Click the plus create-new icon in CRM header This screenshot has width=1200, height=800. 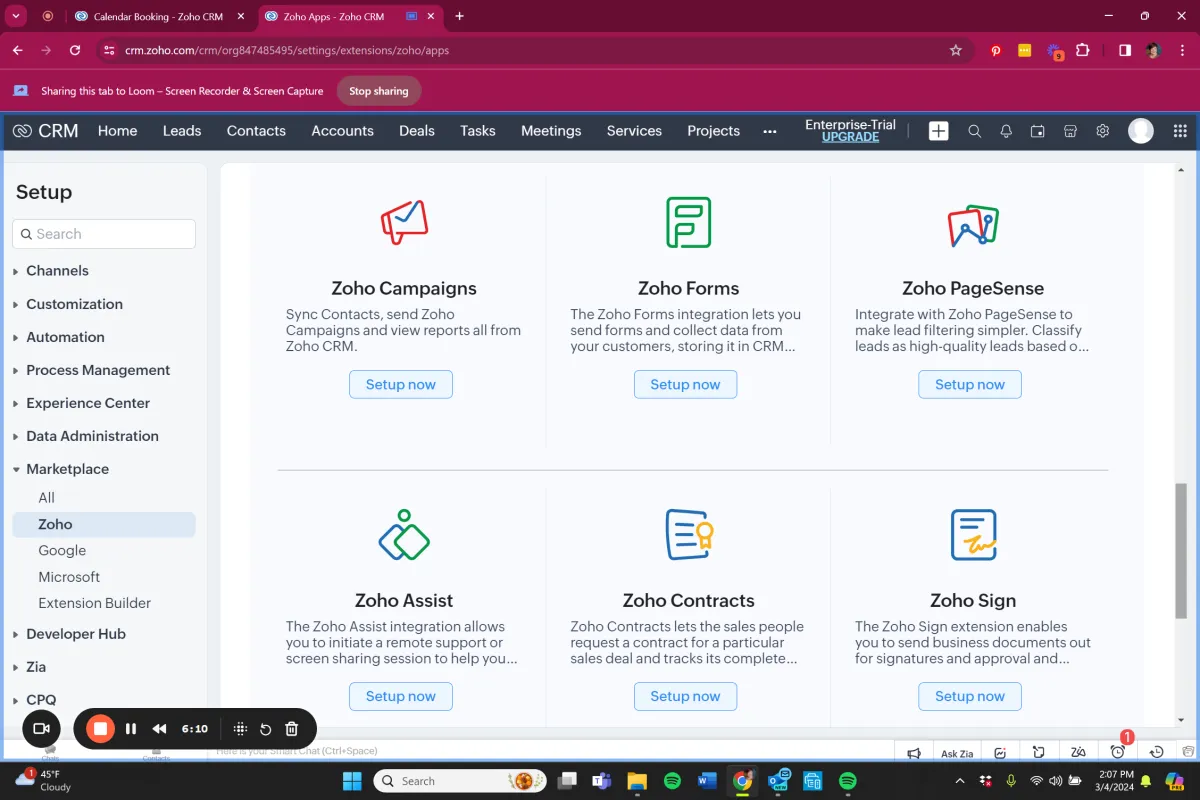(938, 131)
